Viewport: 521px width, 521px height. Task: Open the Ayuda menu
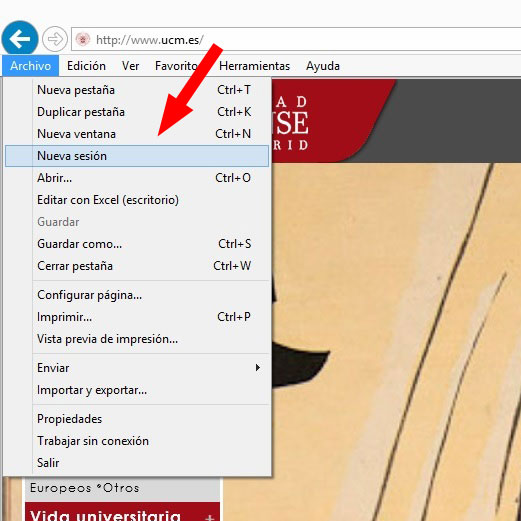click(323, 66)
